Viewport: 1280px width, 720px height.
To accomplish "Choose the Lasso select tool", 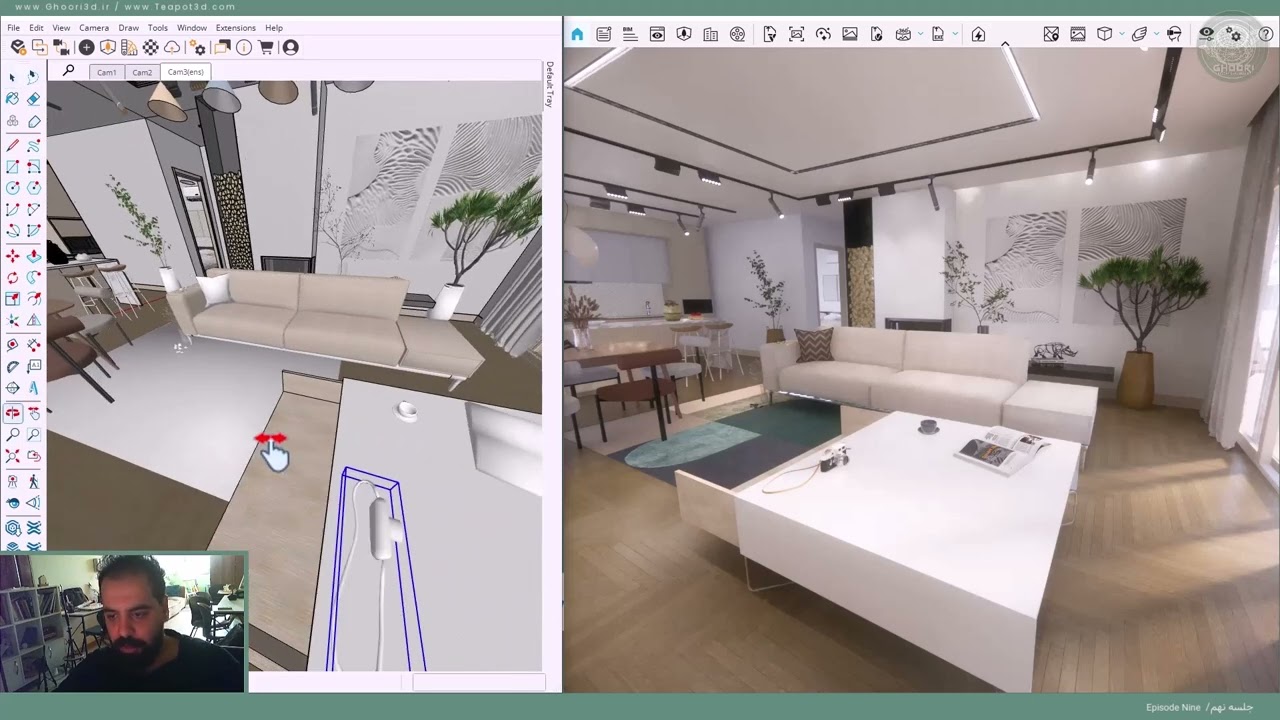I will (34, 76).
